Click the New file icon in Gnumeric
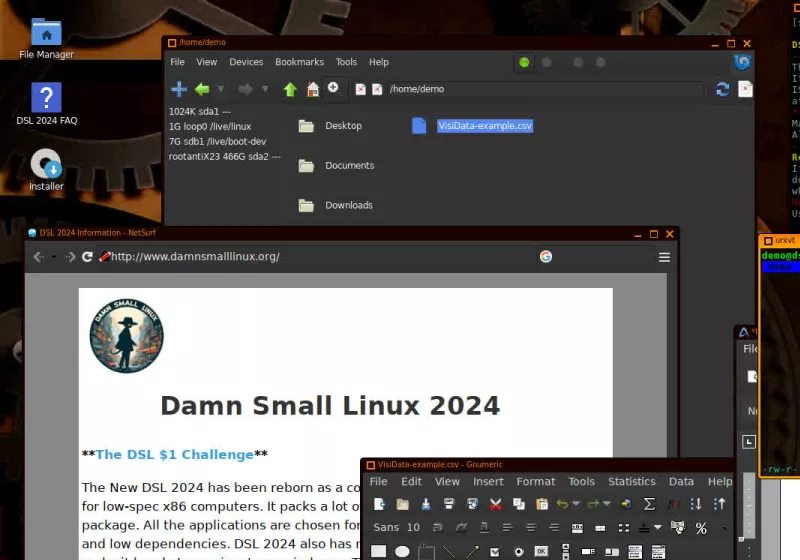 379,504
